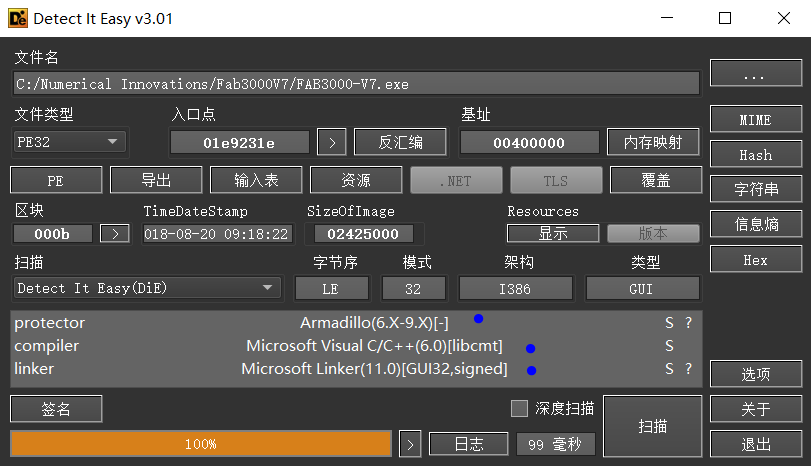Open the Hex viewer button

click(x=756, y=259)
